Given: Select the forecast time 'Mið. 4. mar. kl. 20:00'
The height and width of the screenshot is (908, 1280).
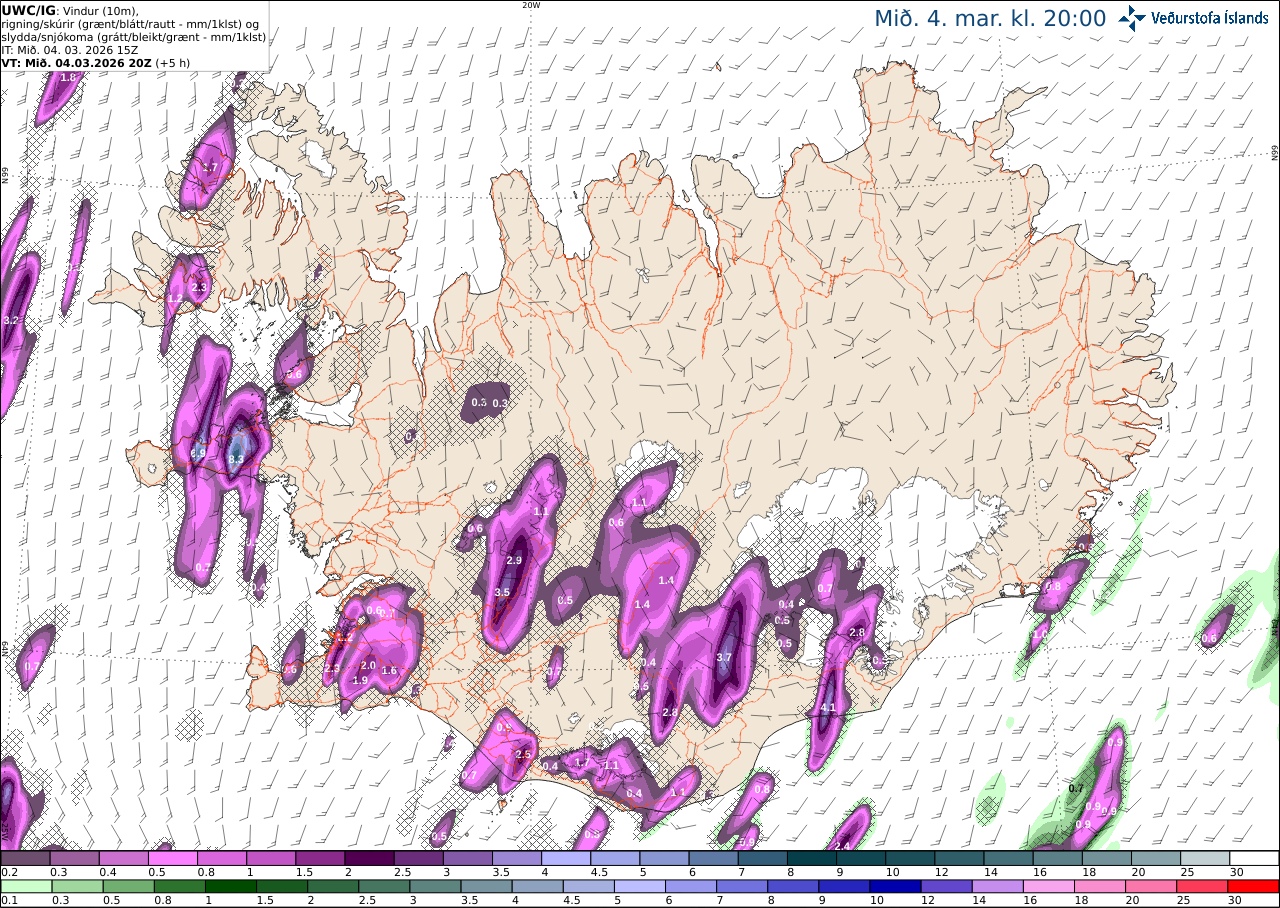Looking at the screenshot, I should pyautogui.click(x=990, y=18).
